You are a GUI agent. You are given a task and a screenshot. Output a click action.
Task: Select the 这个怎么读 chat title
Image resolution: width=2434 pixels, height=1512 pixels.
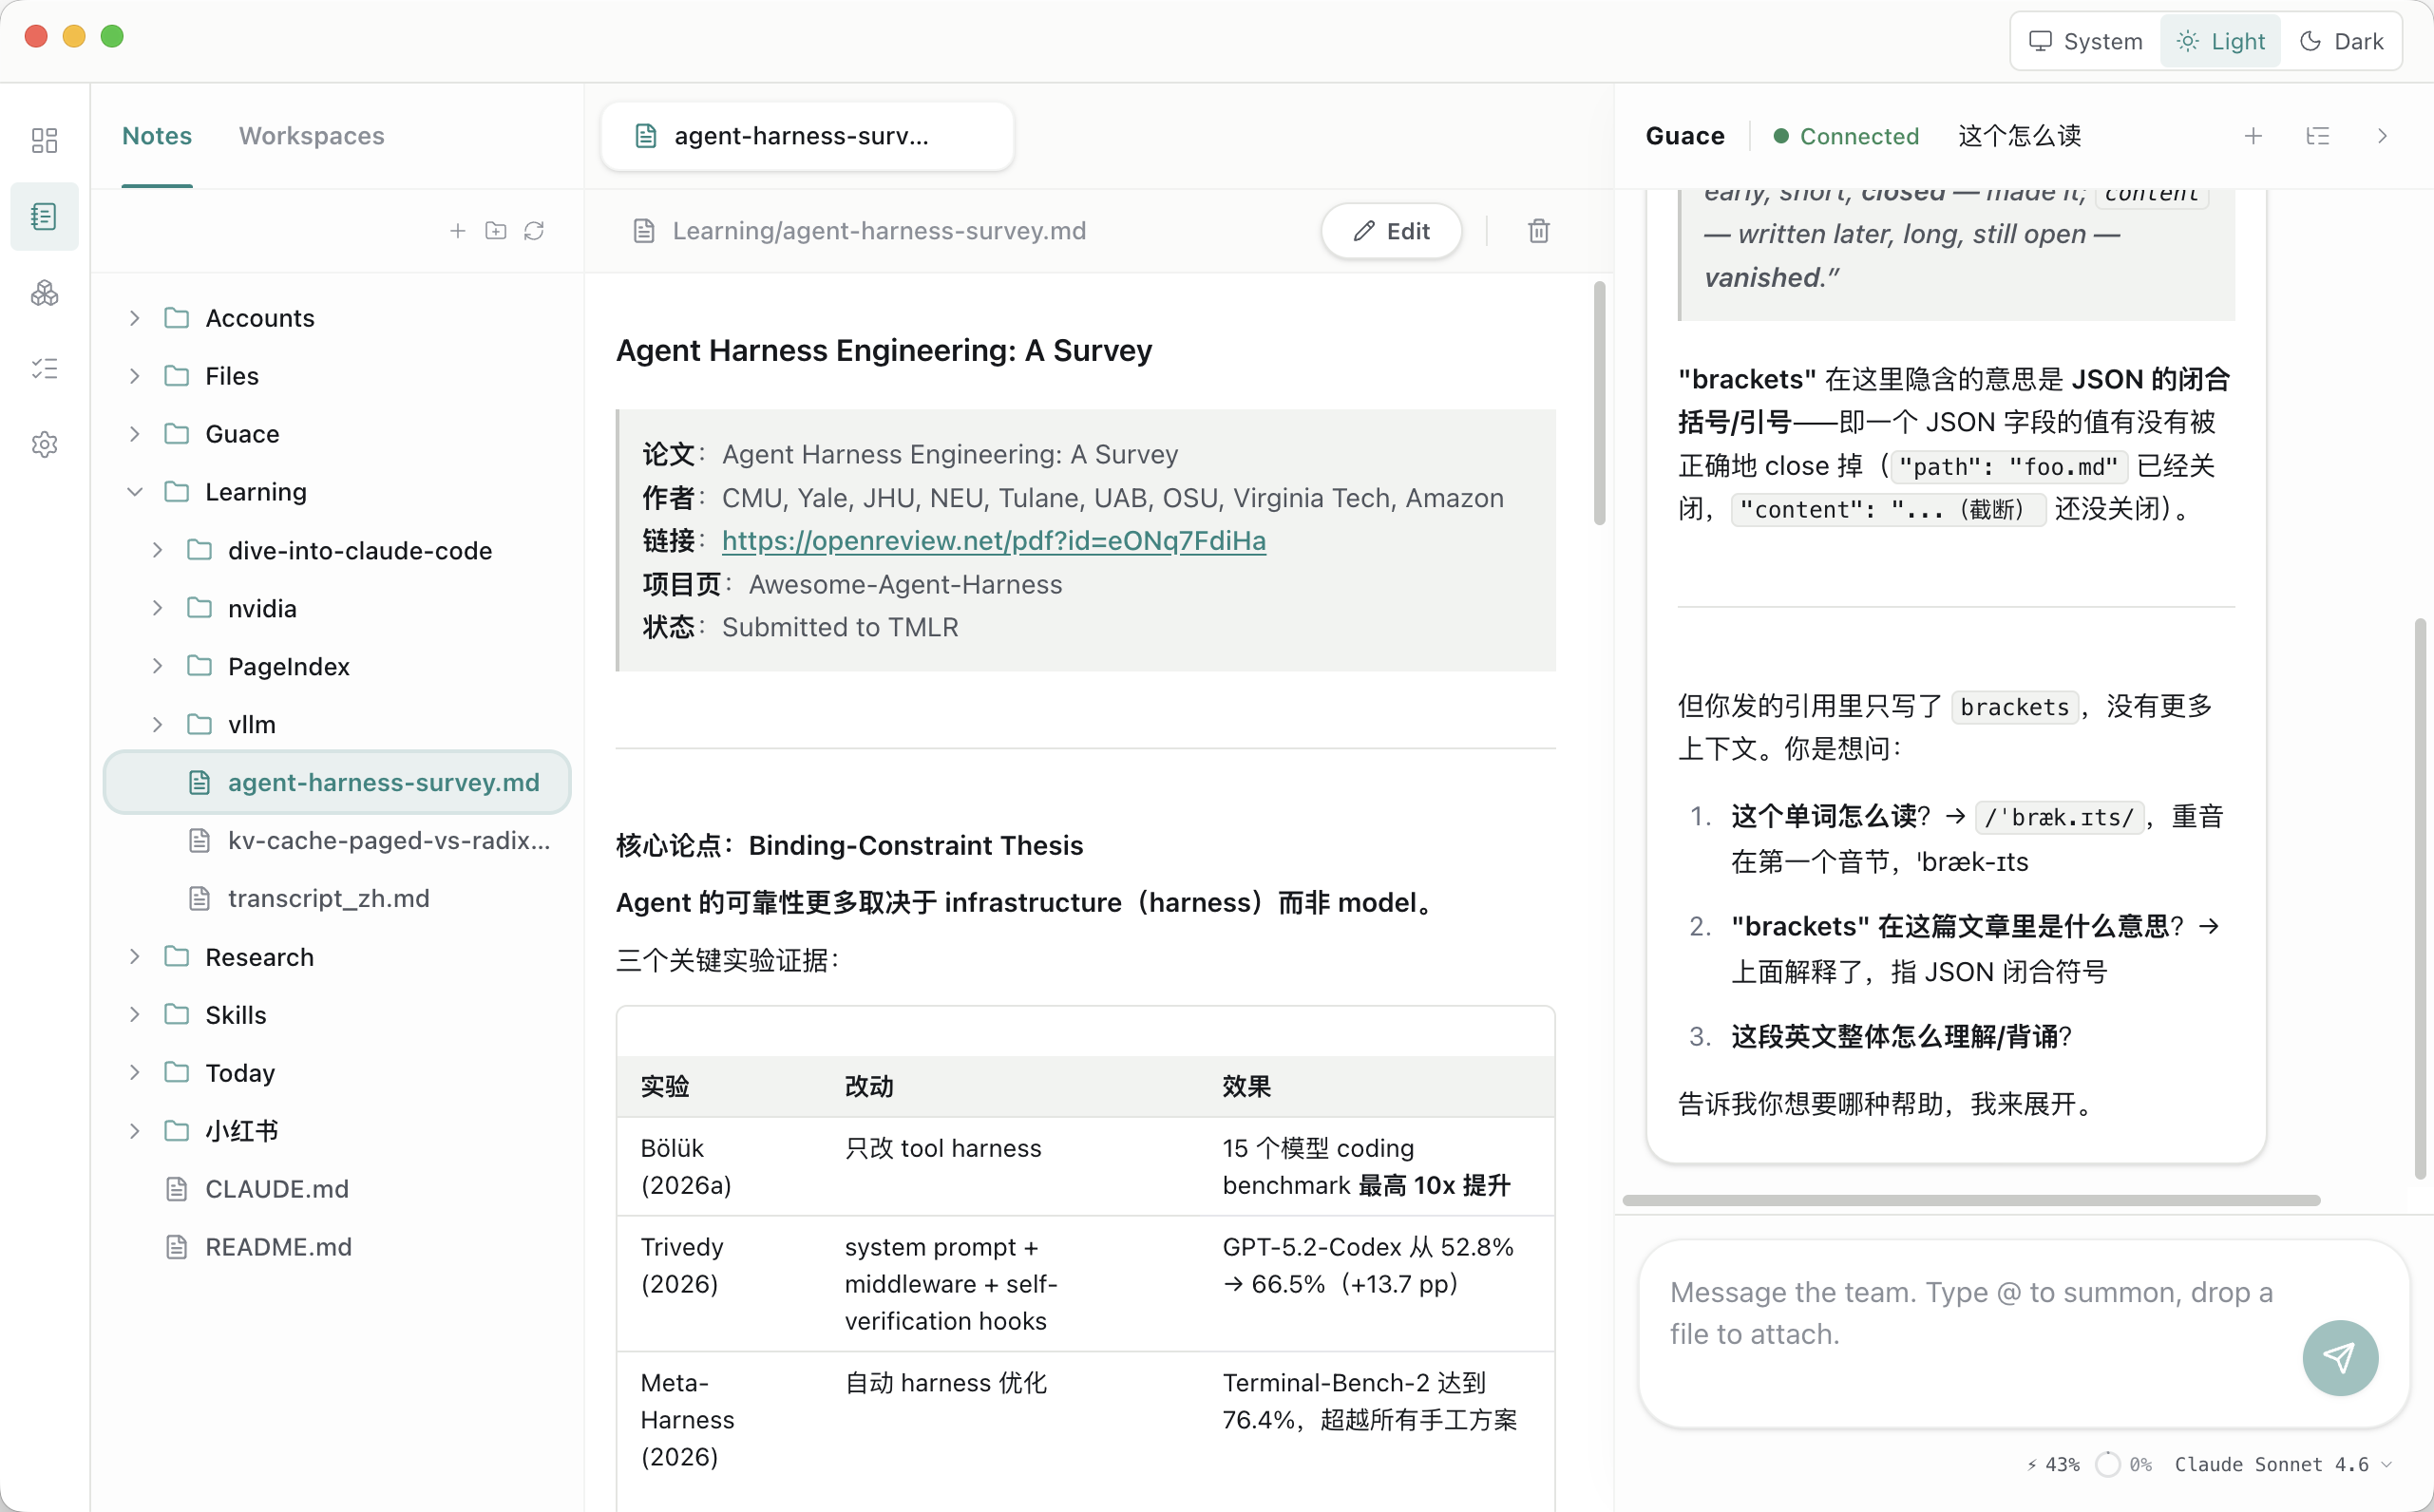[x=2019, y=136]
